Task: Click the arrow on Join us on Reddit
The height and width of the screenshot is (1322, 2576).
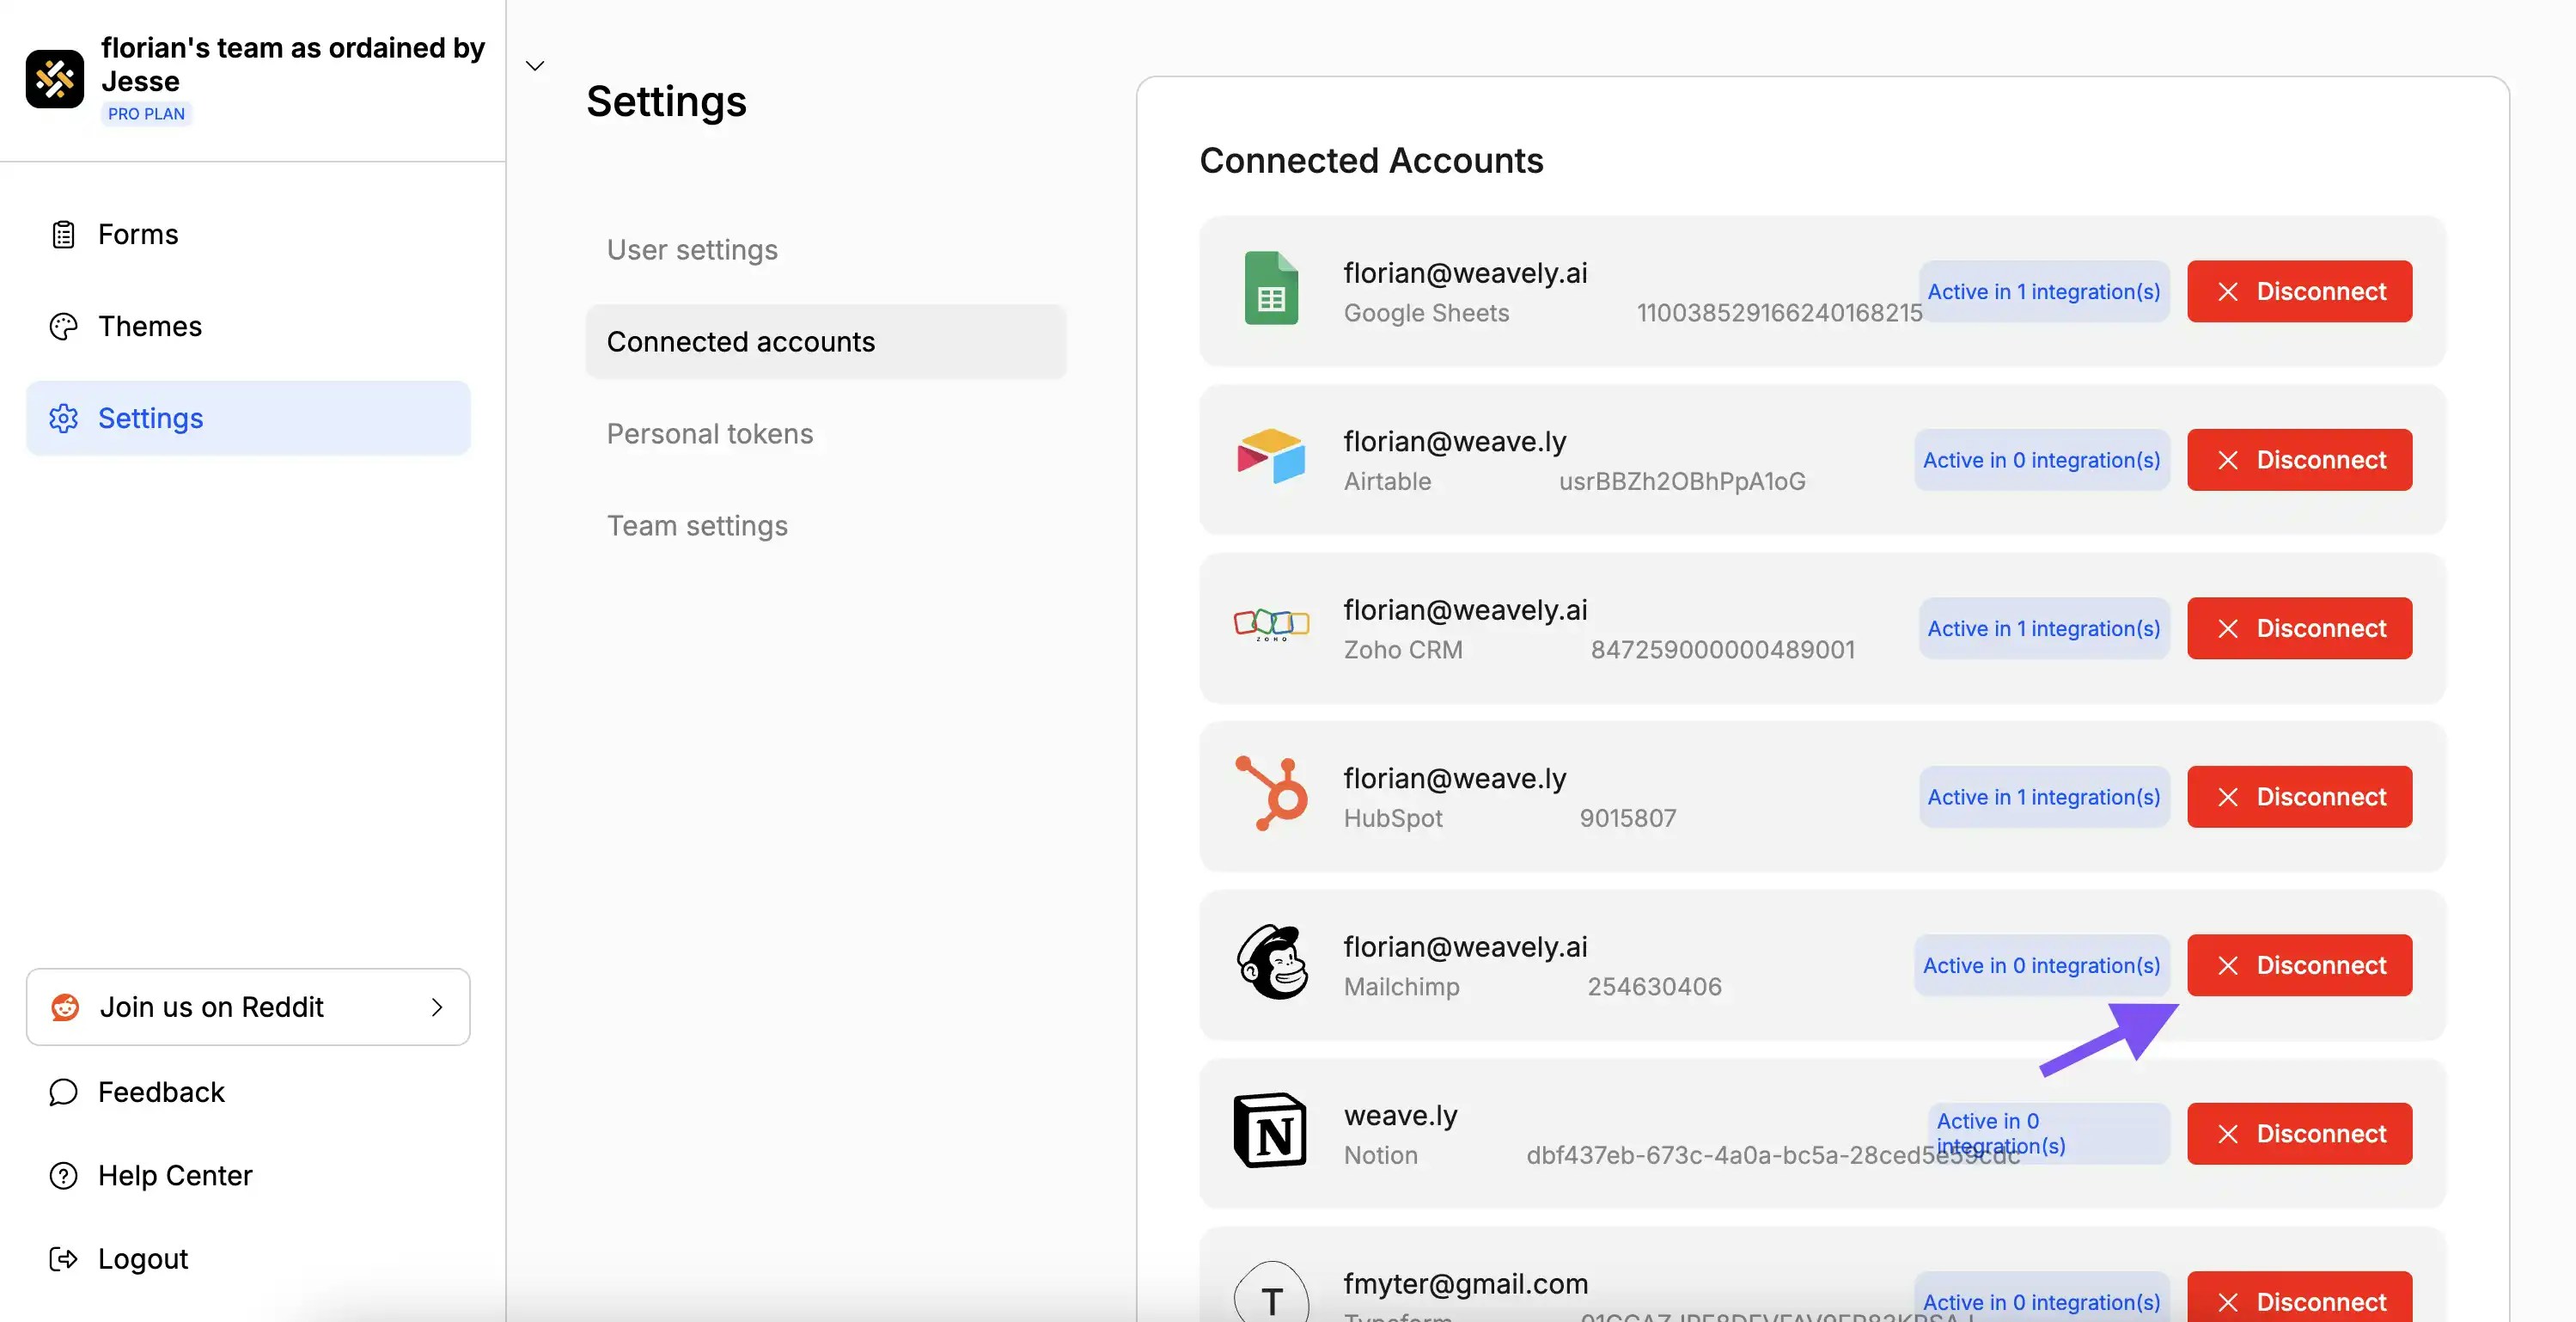Action: [436, 1007]
